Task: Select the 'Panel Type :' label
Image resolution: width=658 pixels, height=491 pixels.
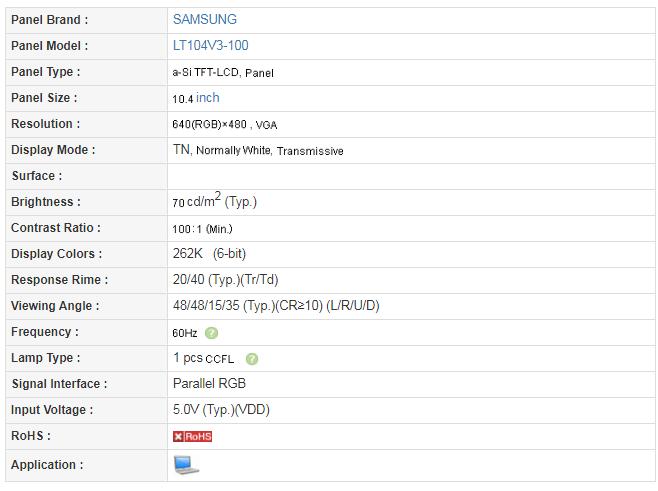Action: click(x=45, y=72)
